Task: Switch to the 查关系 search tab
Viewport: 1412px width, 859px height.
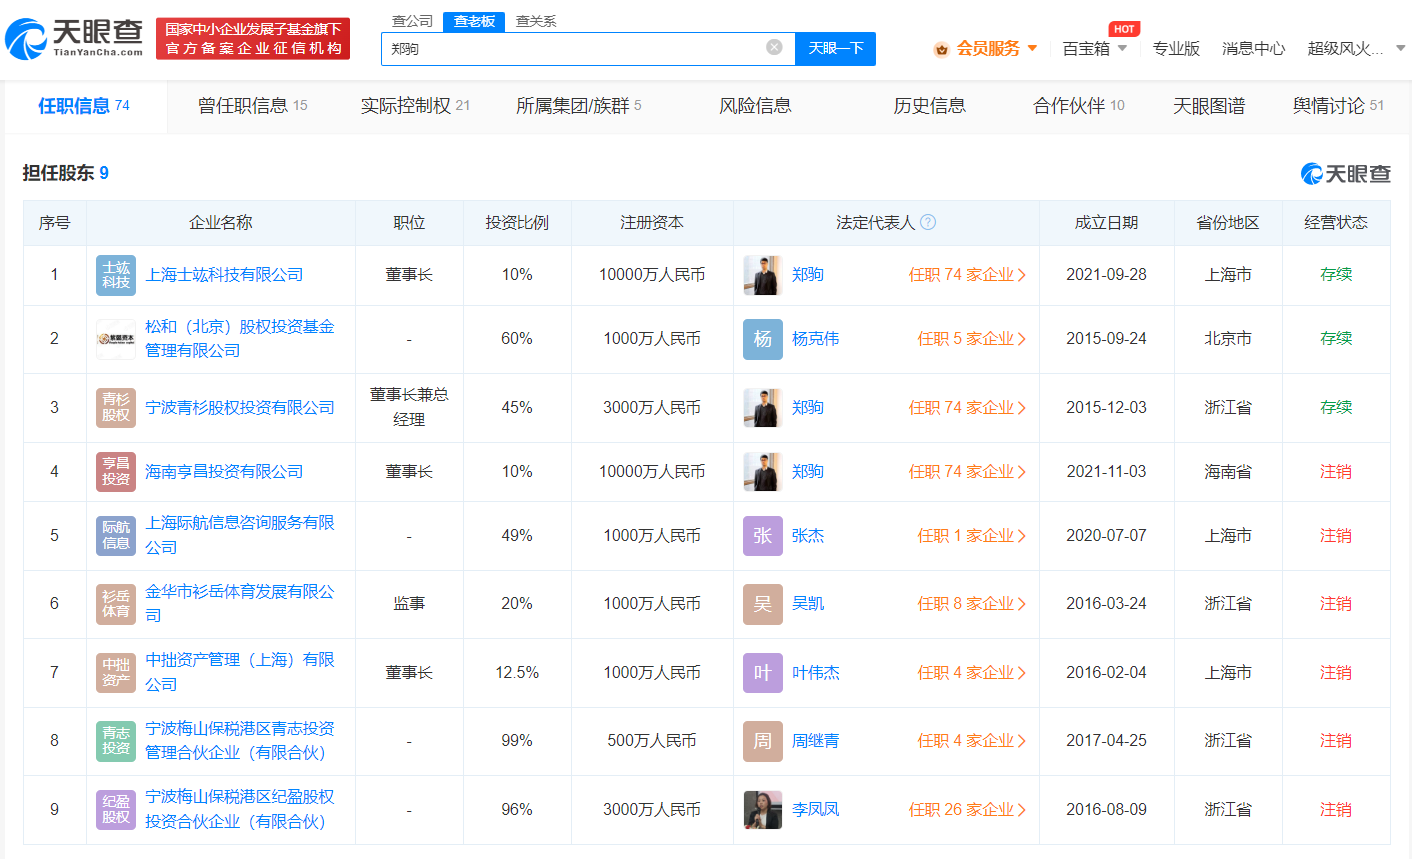Action: [536, 19]
